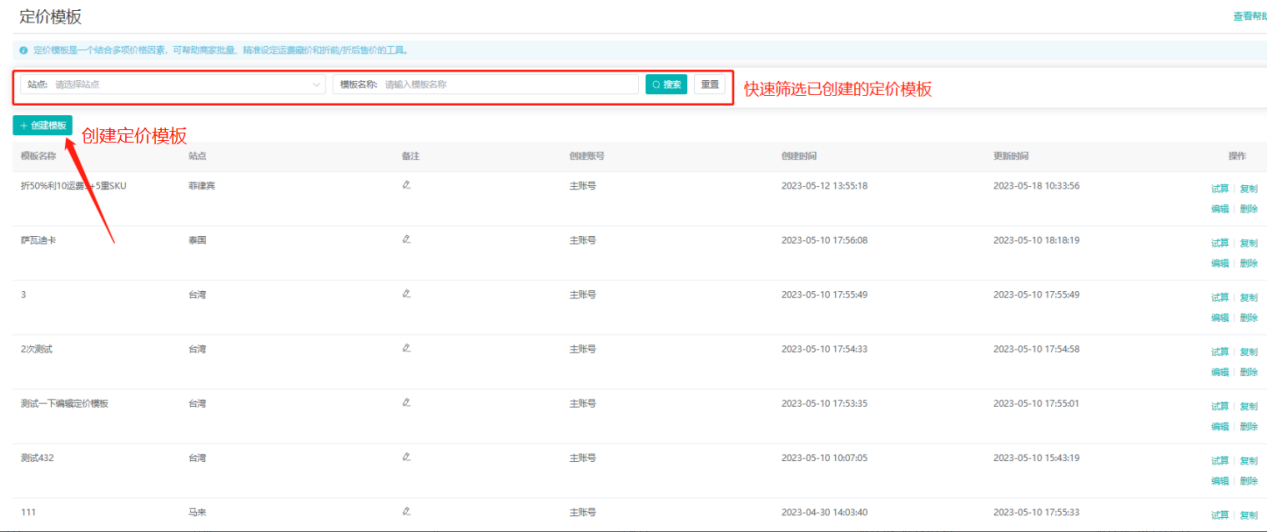Click the 创建模板 create template button
Image resolution: width=1267 pixels, height=532 pixels.
click(43, 125)
